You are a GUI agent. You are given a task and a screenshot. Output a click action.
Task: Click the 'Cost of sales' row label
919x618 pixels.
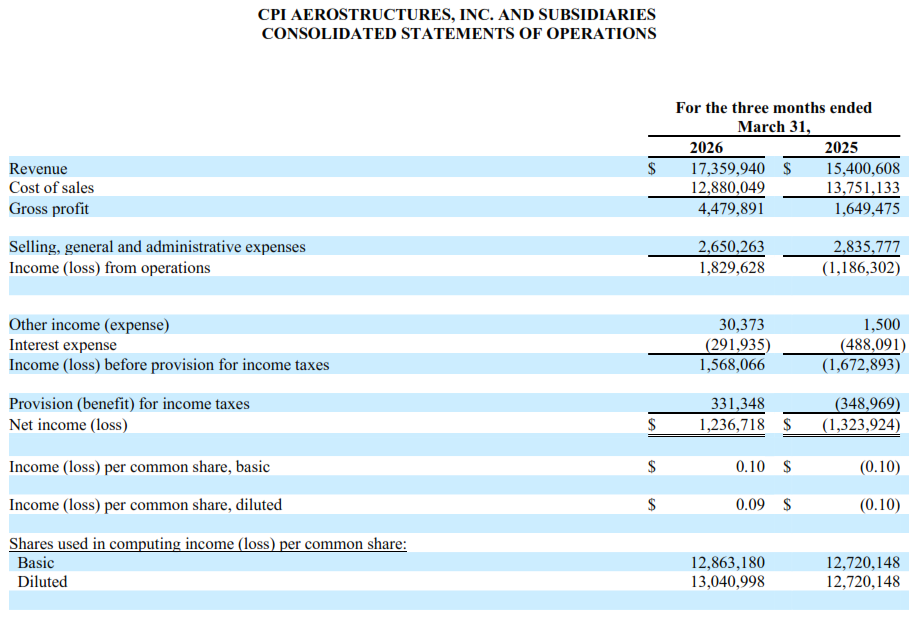(x=52, y=188)
